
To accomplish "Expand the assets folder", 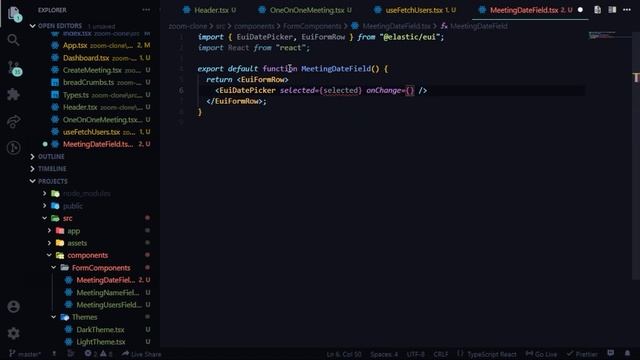I will (x=49, y=243).
